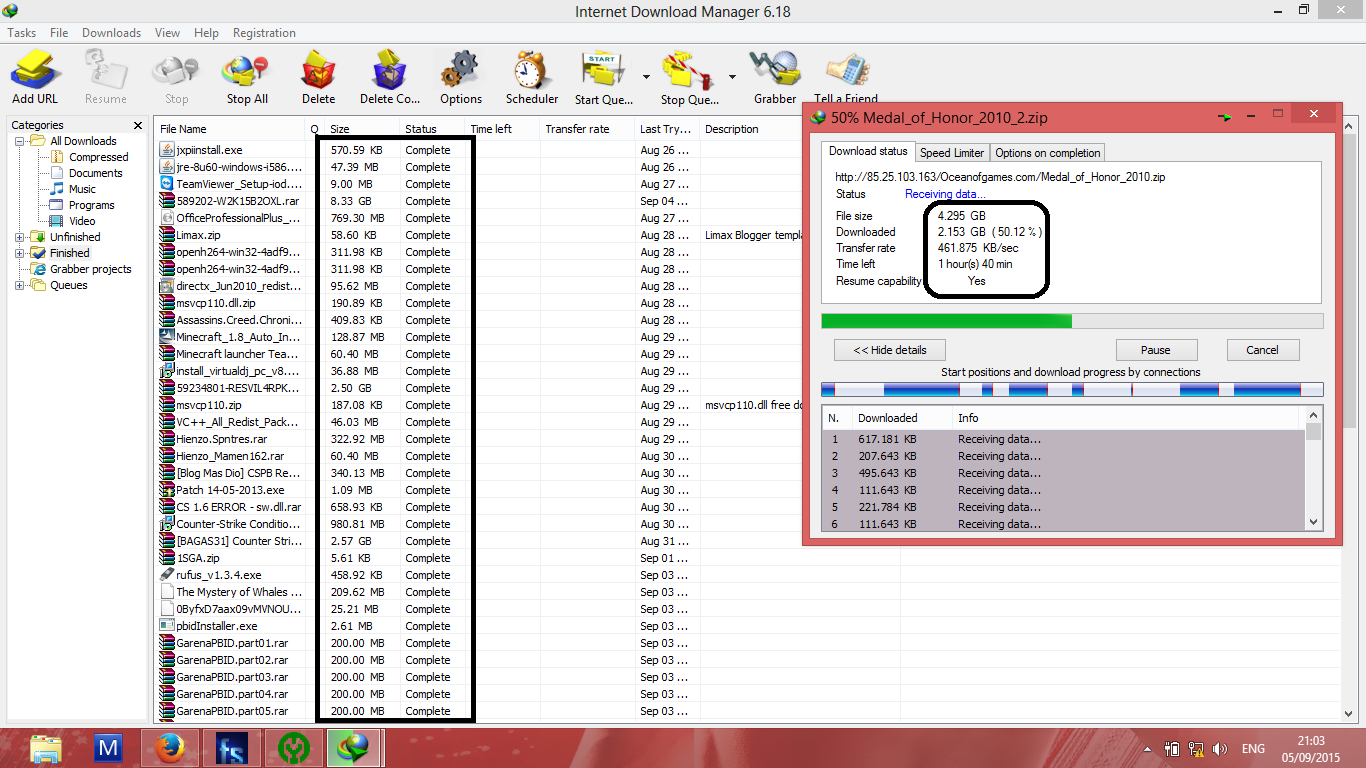Click the Hide details button
Image resolution: width=1366 pixels, height=768 pixels.
pos(890,350)
